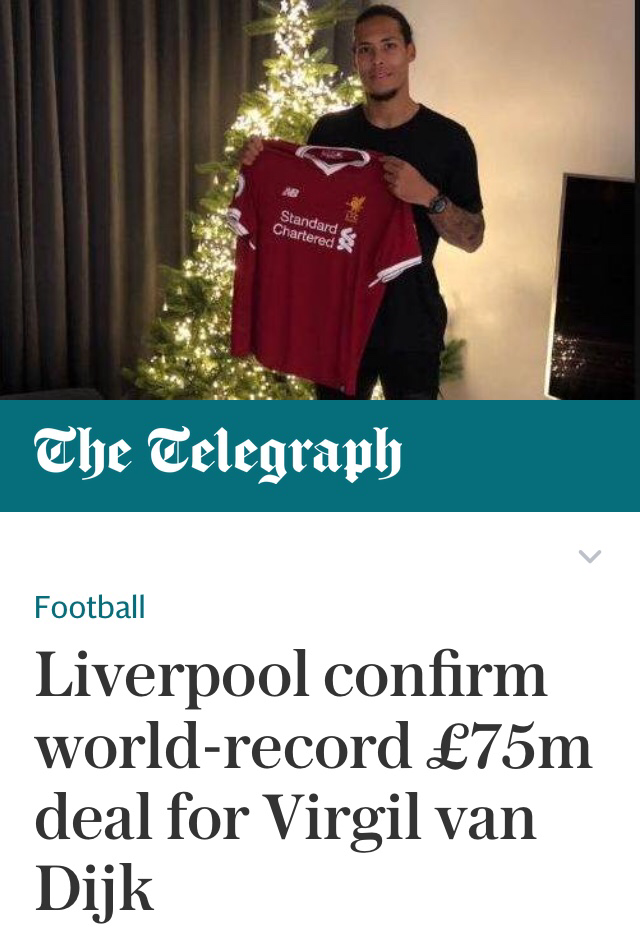Click the Liverpool crest on the red shirt
The height and width of the screenshot is (936, 640).
(x=355, y=208)
